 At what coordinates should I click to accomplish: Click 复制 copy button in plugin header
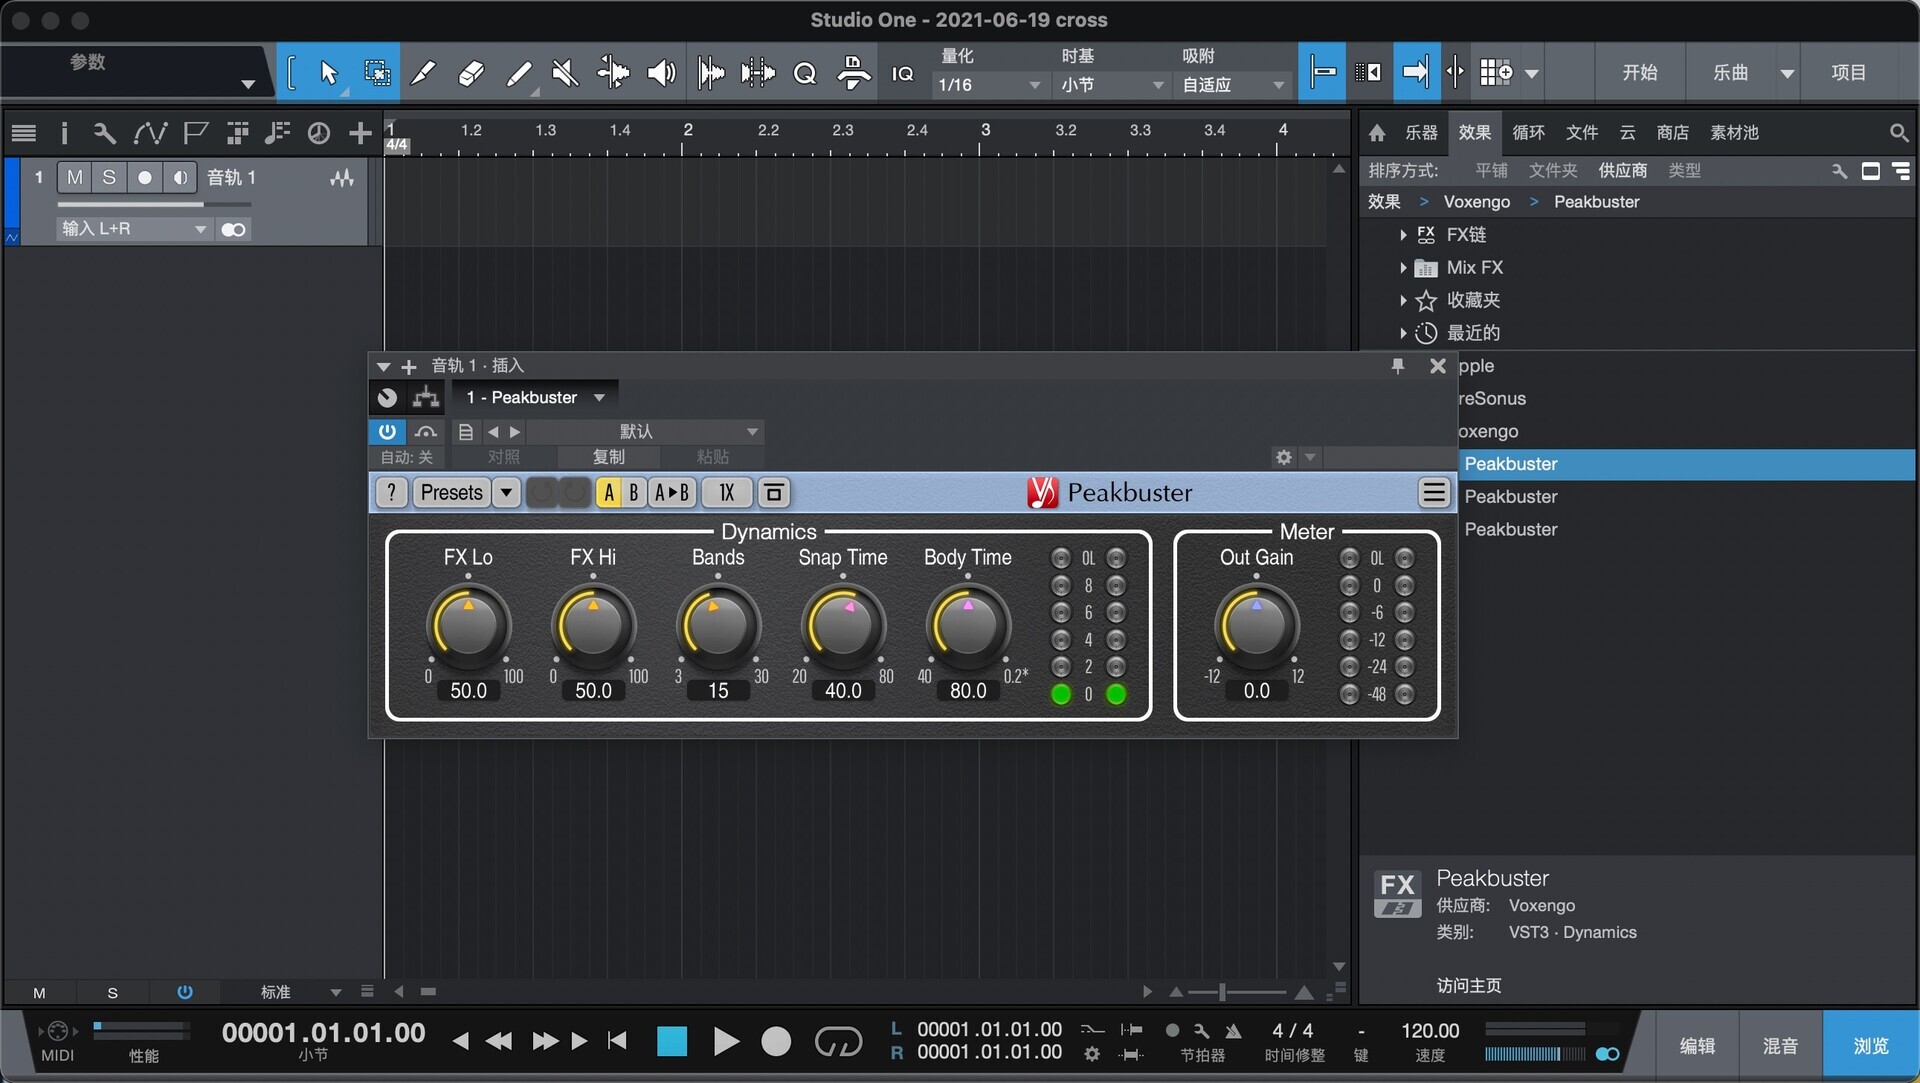608,457
